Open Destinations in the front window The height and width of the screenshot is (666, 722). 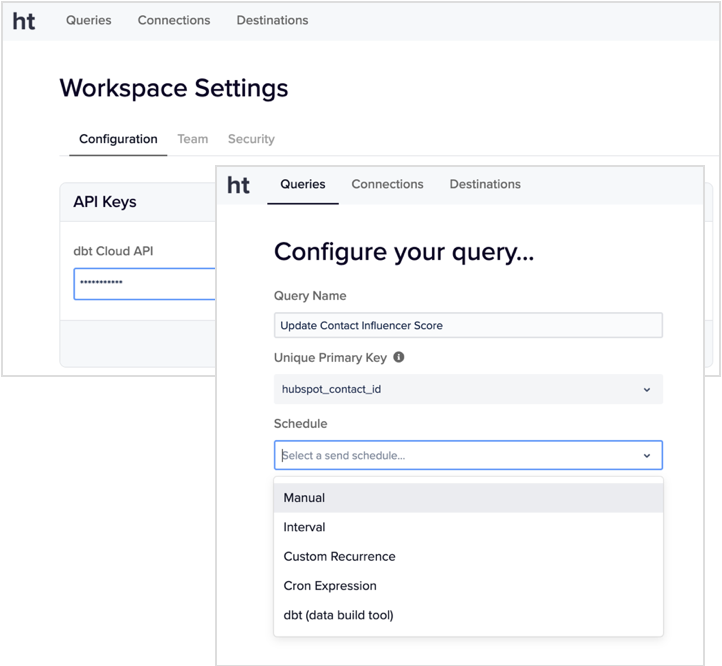(485, 184)
